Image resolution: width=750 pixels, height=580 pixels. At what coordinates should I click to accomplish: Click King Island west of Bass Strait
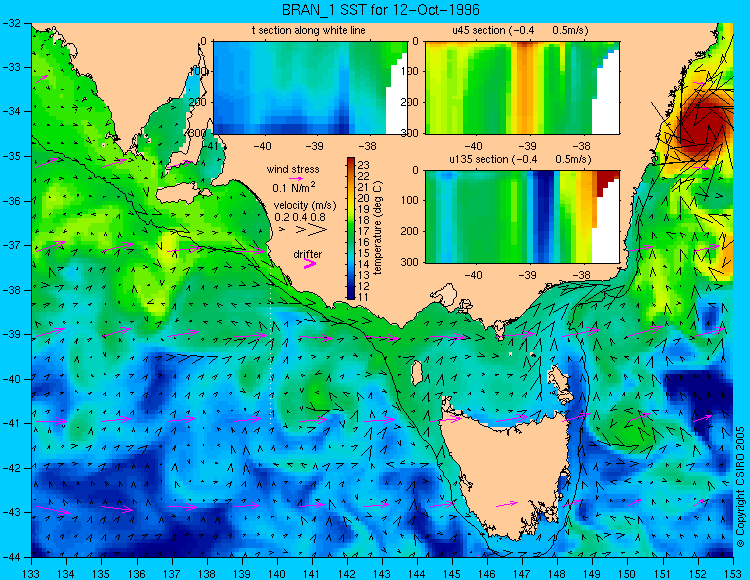pos(417,373)
